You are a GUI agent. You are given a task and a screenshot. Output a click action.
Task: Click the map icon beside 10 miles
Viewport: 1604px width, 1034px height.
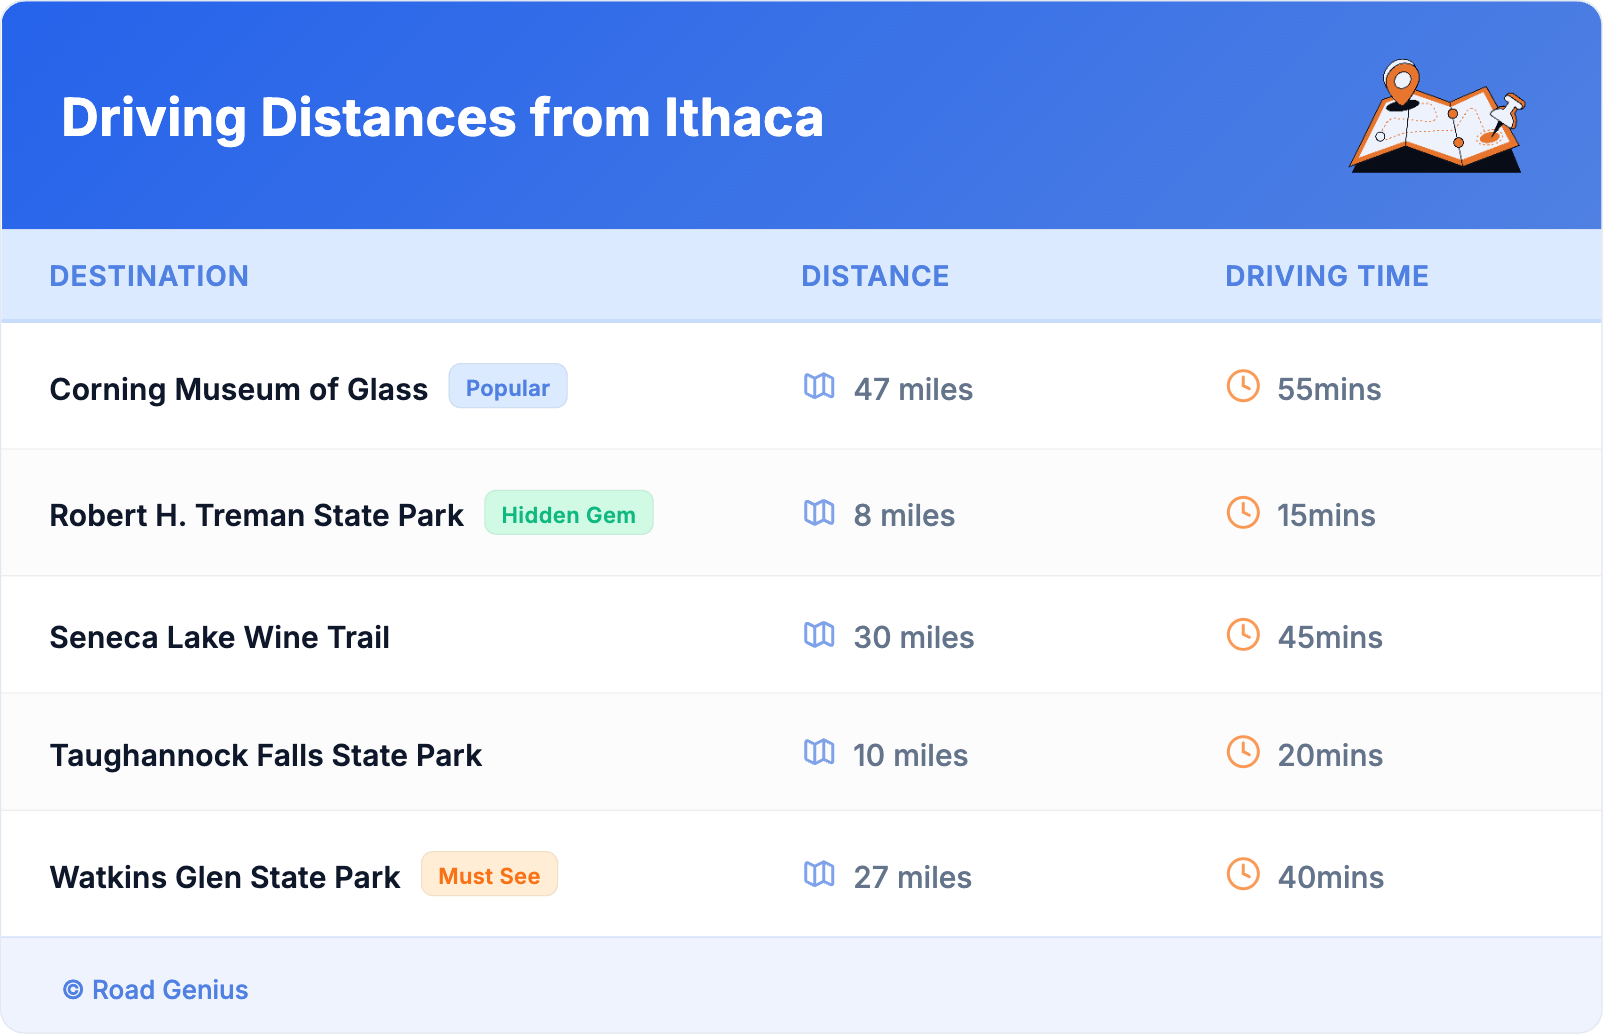pos(819,752)
